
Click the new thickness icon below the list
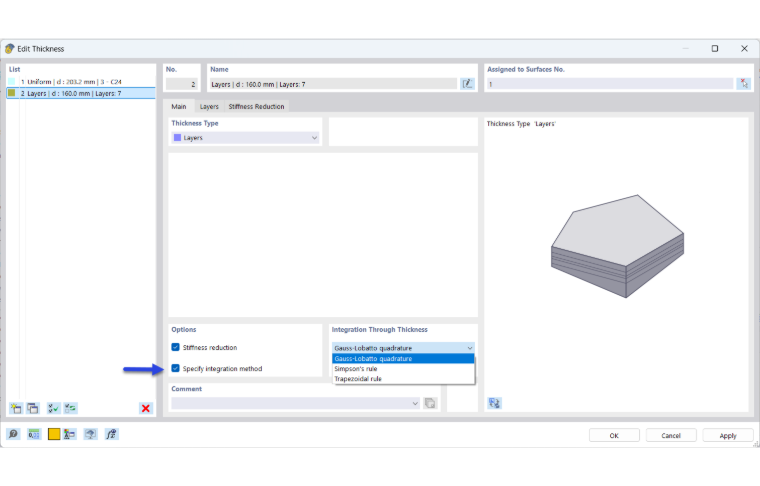(x=16, y=408)
